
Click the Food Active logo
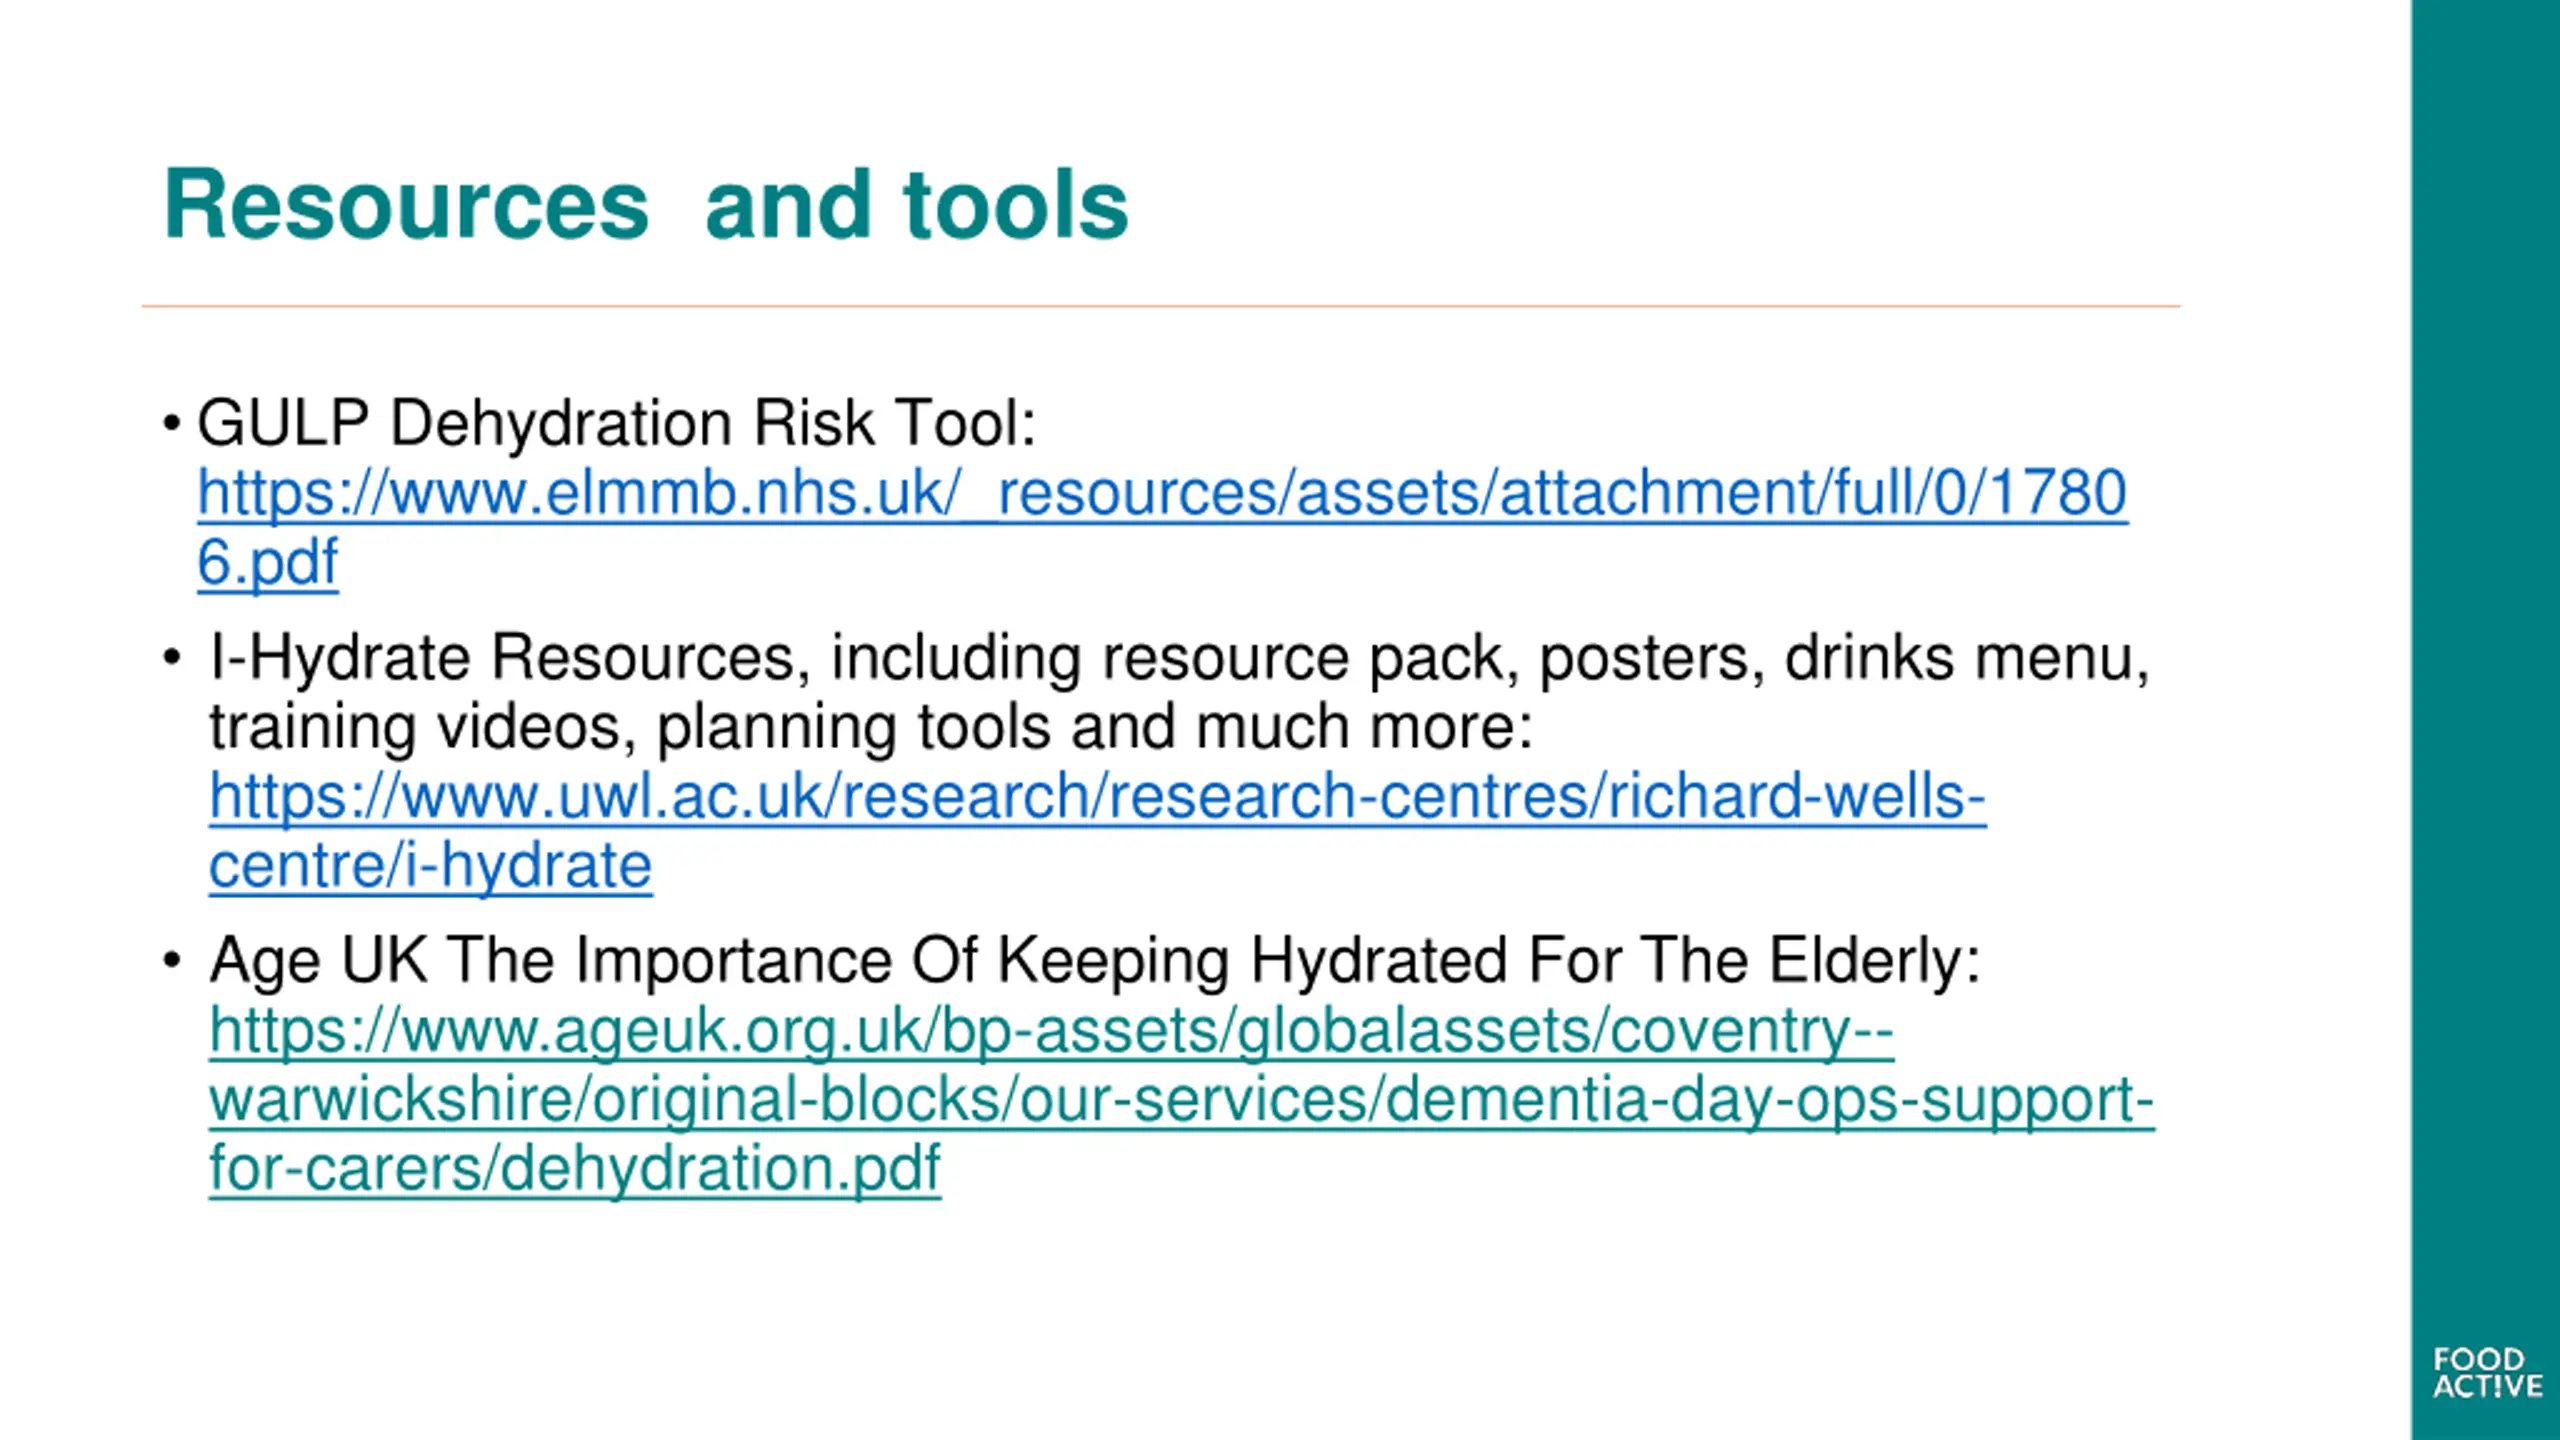(2487, 1372)
